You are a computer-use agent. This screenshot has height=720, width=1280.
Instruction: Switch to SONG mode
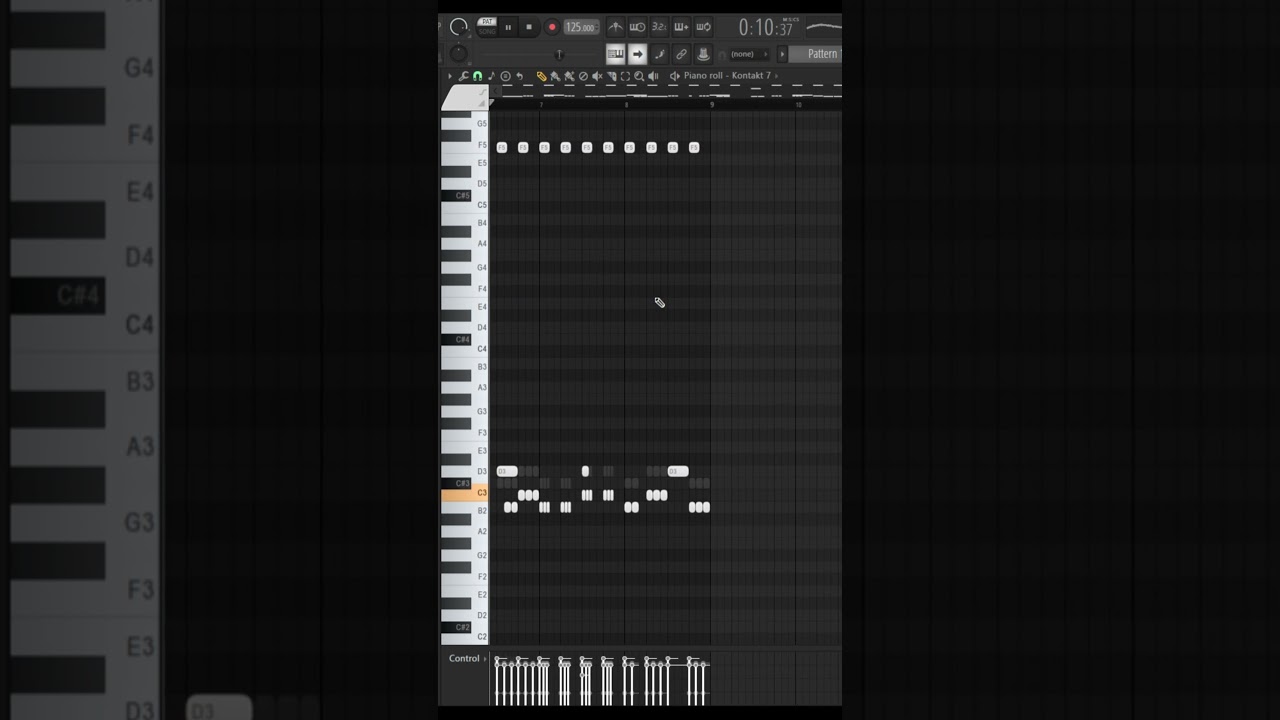coord(487,32)
